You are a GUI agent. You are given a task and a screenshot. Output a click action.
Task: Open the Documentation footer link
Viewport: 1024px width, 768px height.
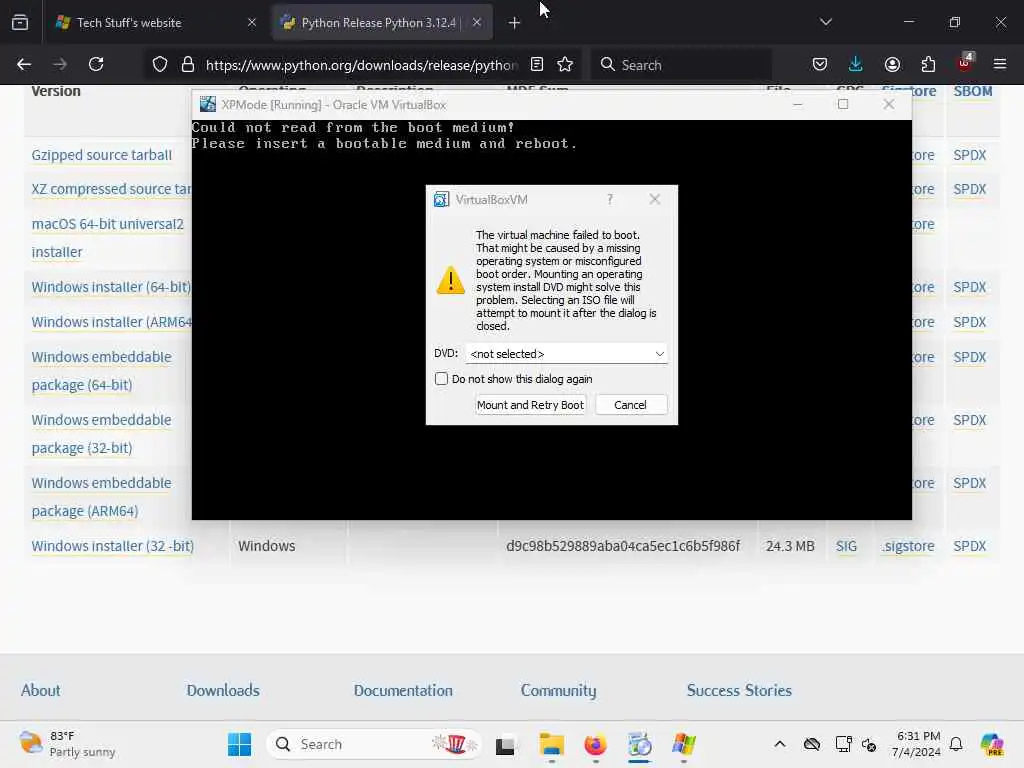coord(403,690)
